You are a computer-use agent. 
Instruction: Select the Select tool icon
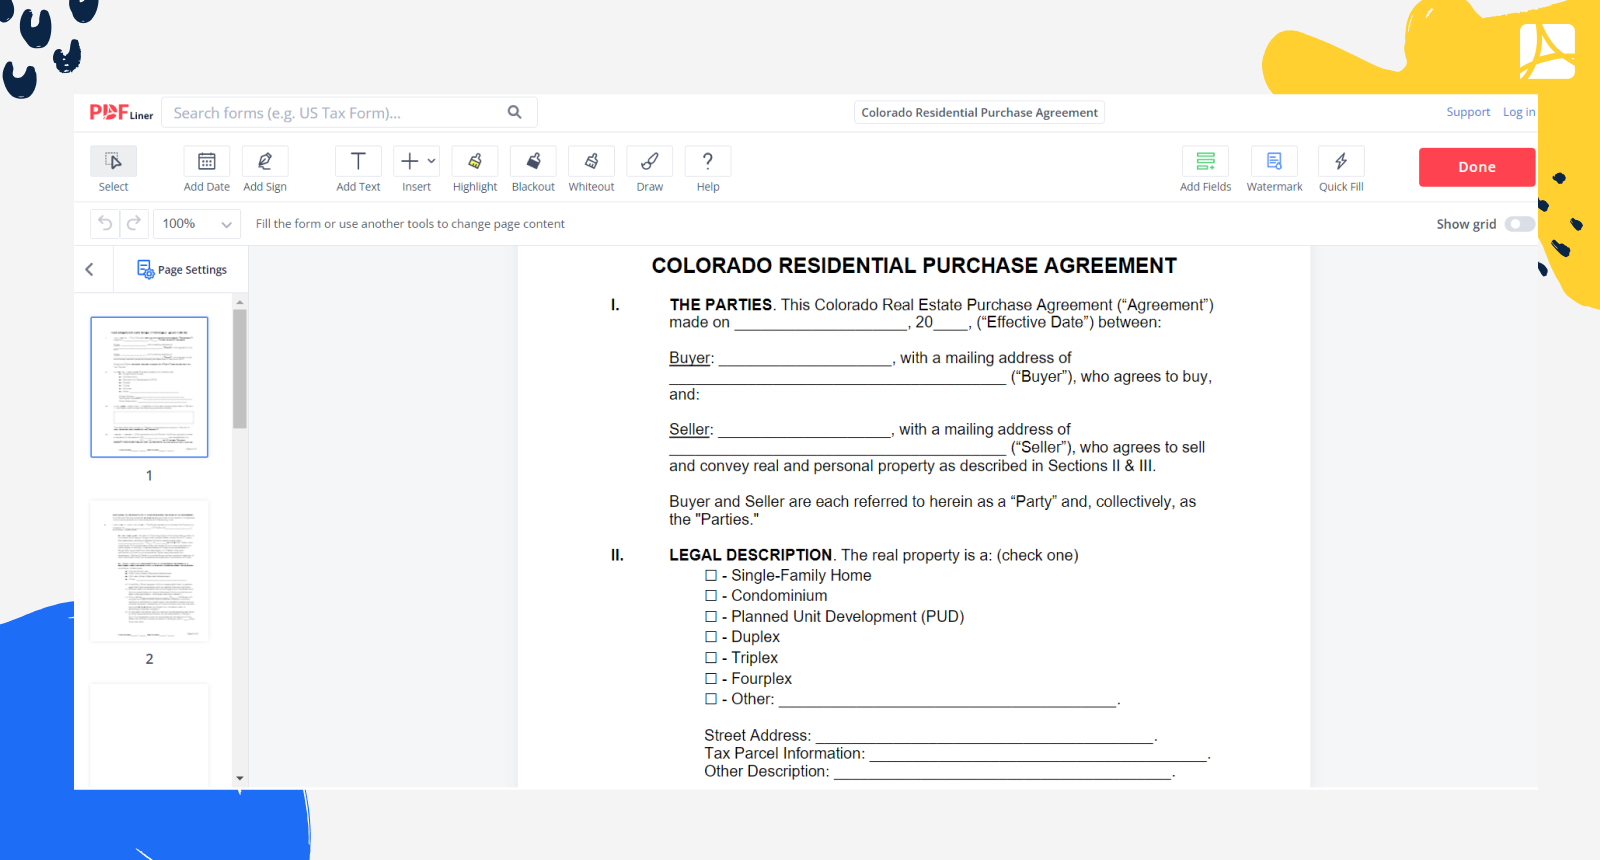click(113, 161)
